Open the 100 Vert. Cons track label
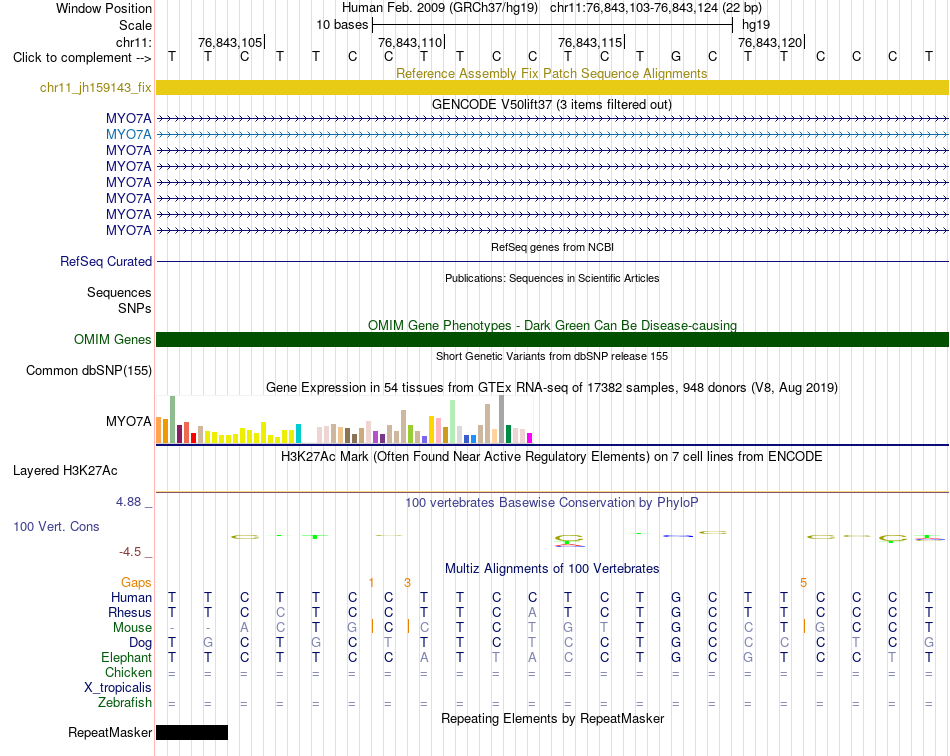Viewport: 950px width, 756px height. (56, 526)
